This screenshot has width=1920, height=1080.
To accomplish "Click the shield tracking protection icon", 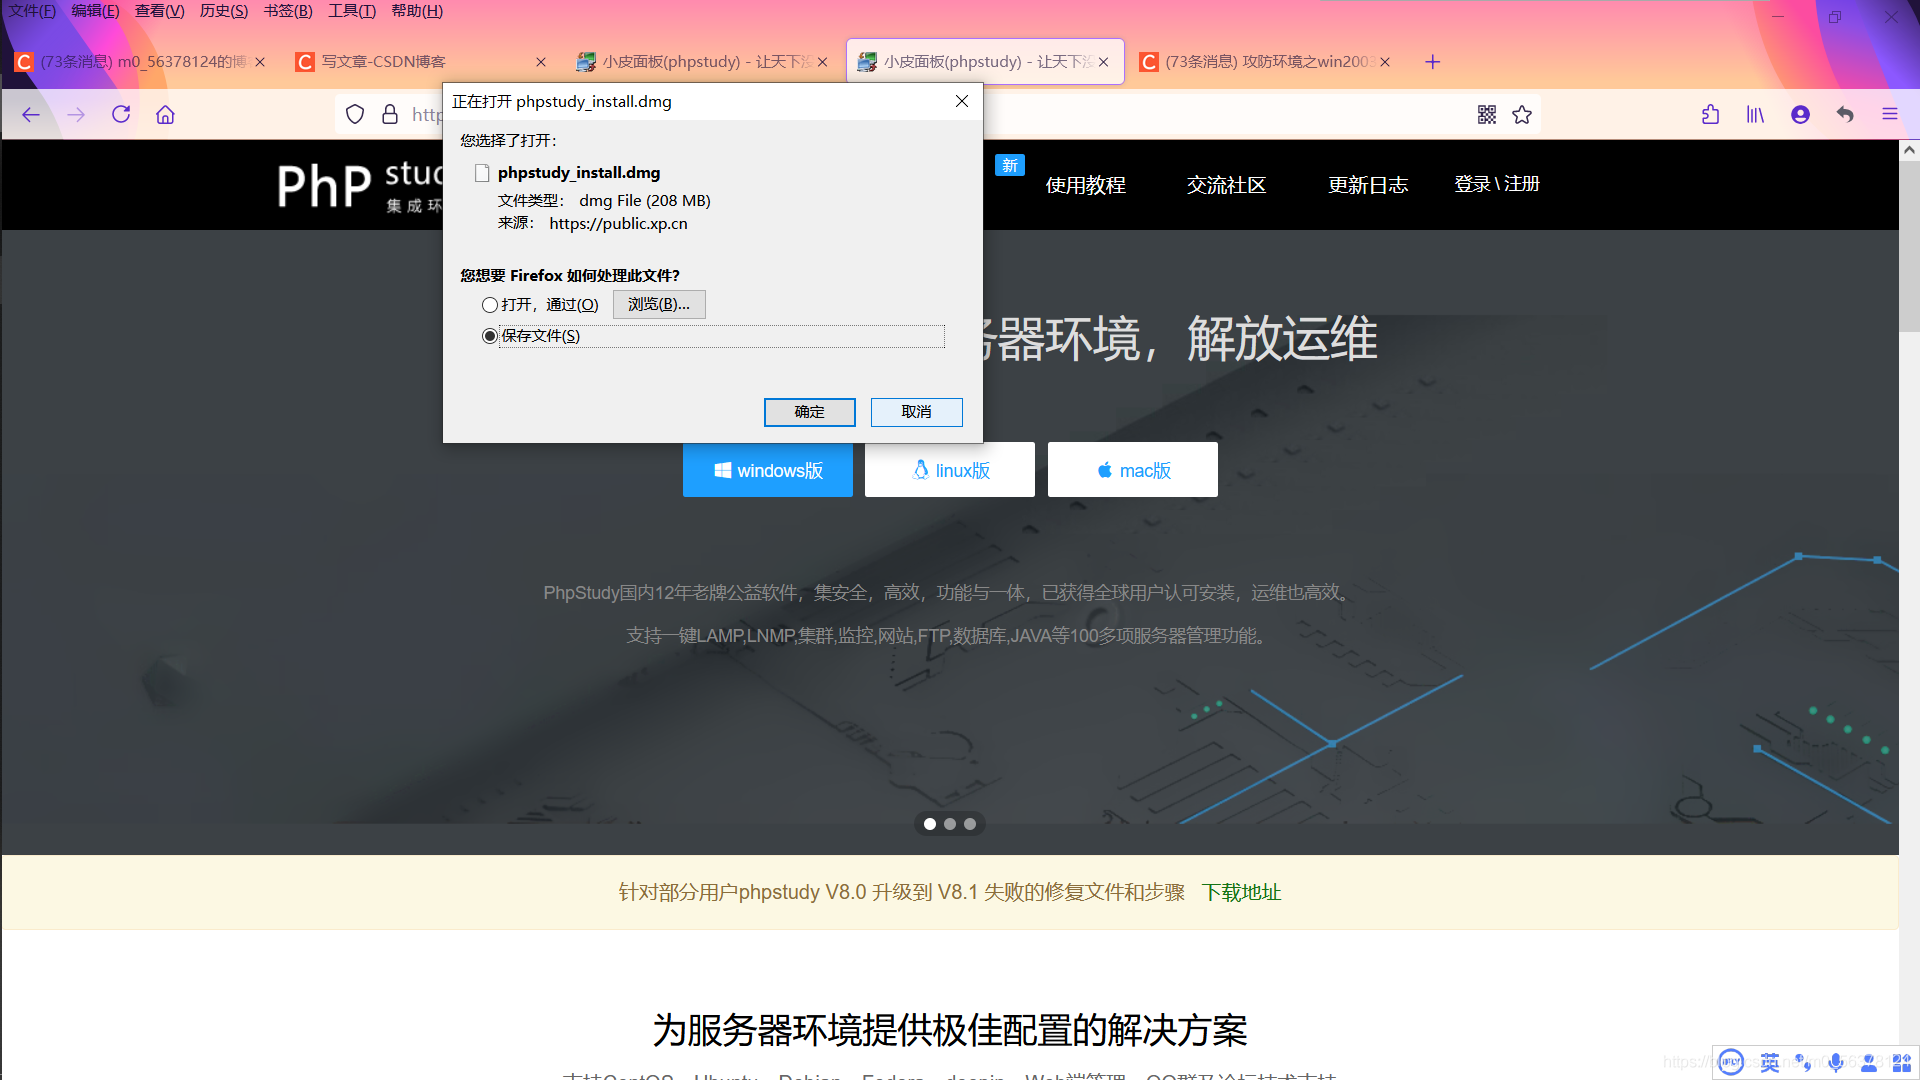I will click(x=355, y=115).
